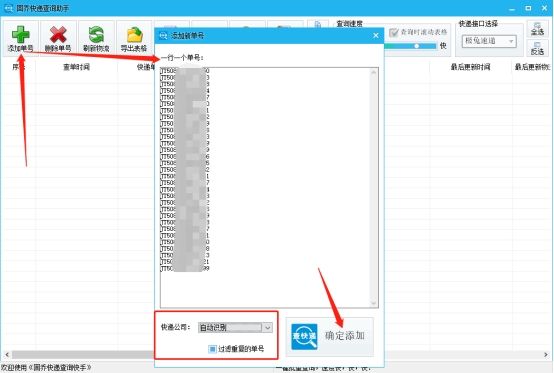Expand the 快递接口选择 courier dropdown
This screenshot has width=554, height=373.
(x=489, y=41)
